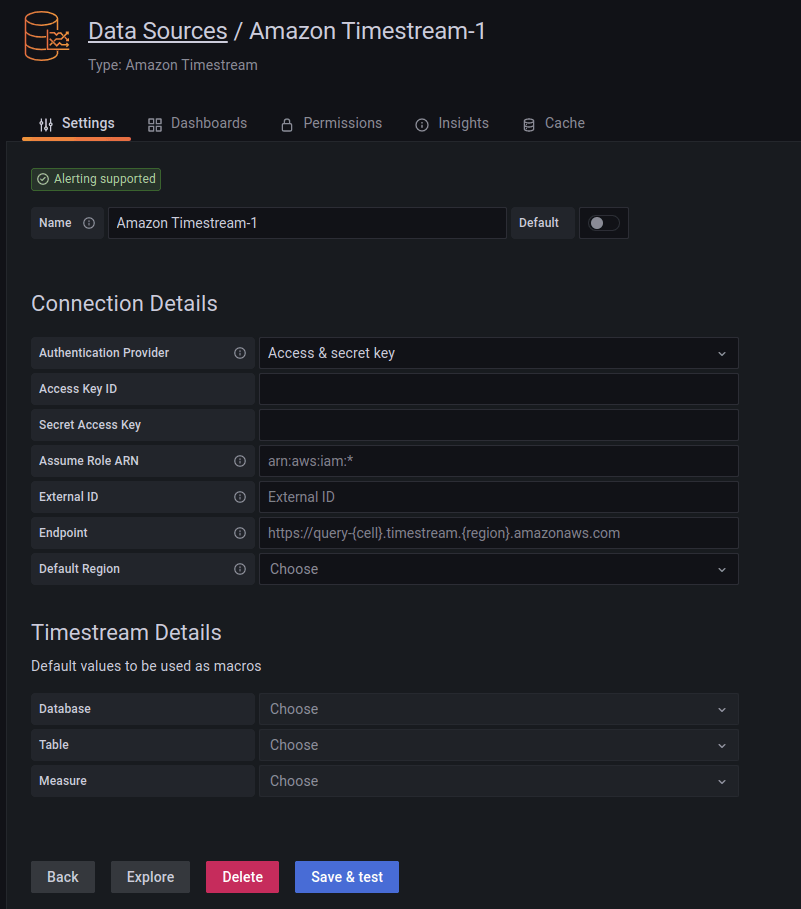The image size is (801, 909).
Task: Click the Save & test button
Action: point(347,877)
